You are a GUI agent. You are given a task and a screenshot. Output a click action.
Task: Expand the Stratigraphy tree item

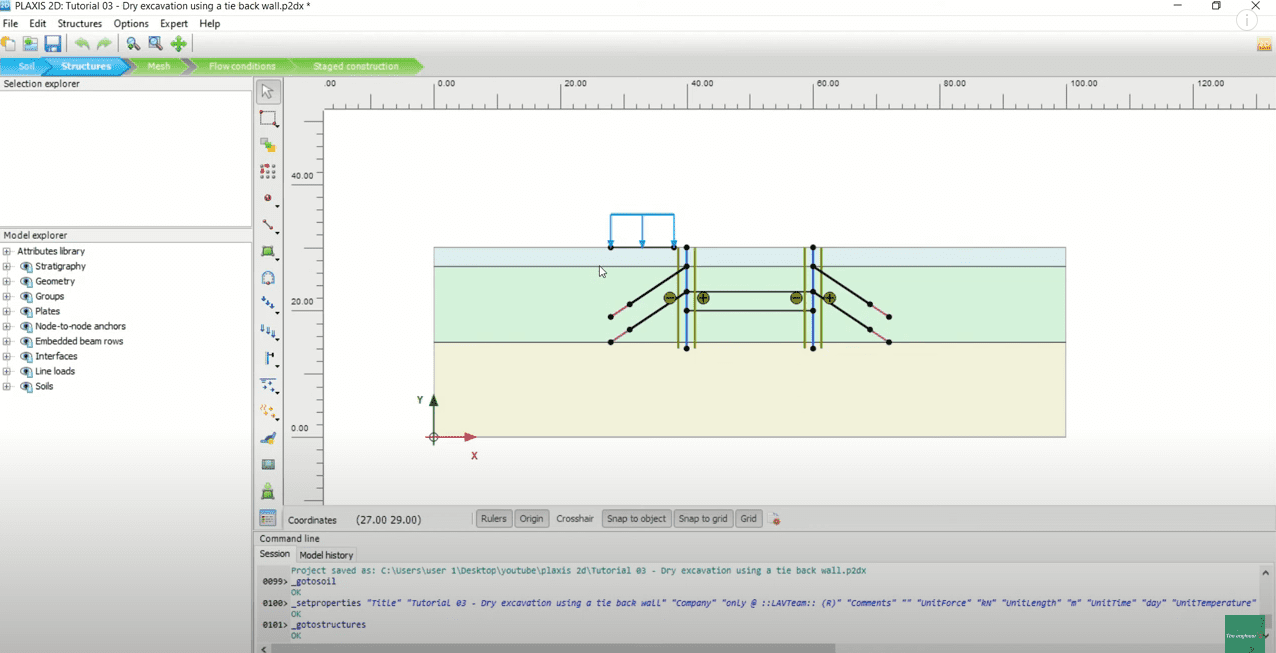click(8, 266)
